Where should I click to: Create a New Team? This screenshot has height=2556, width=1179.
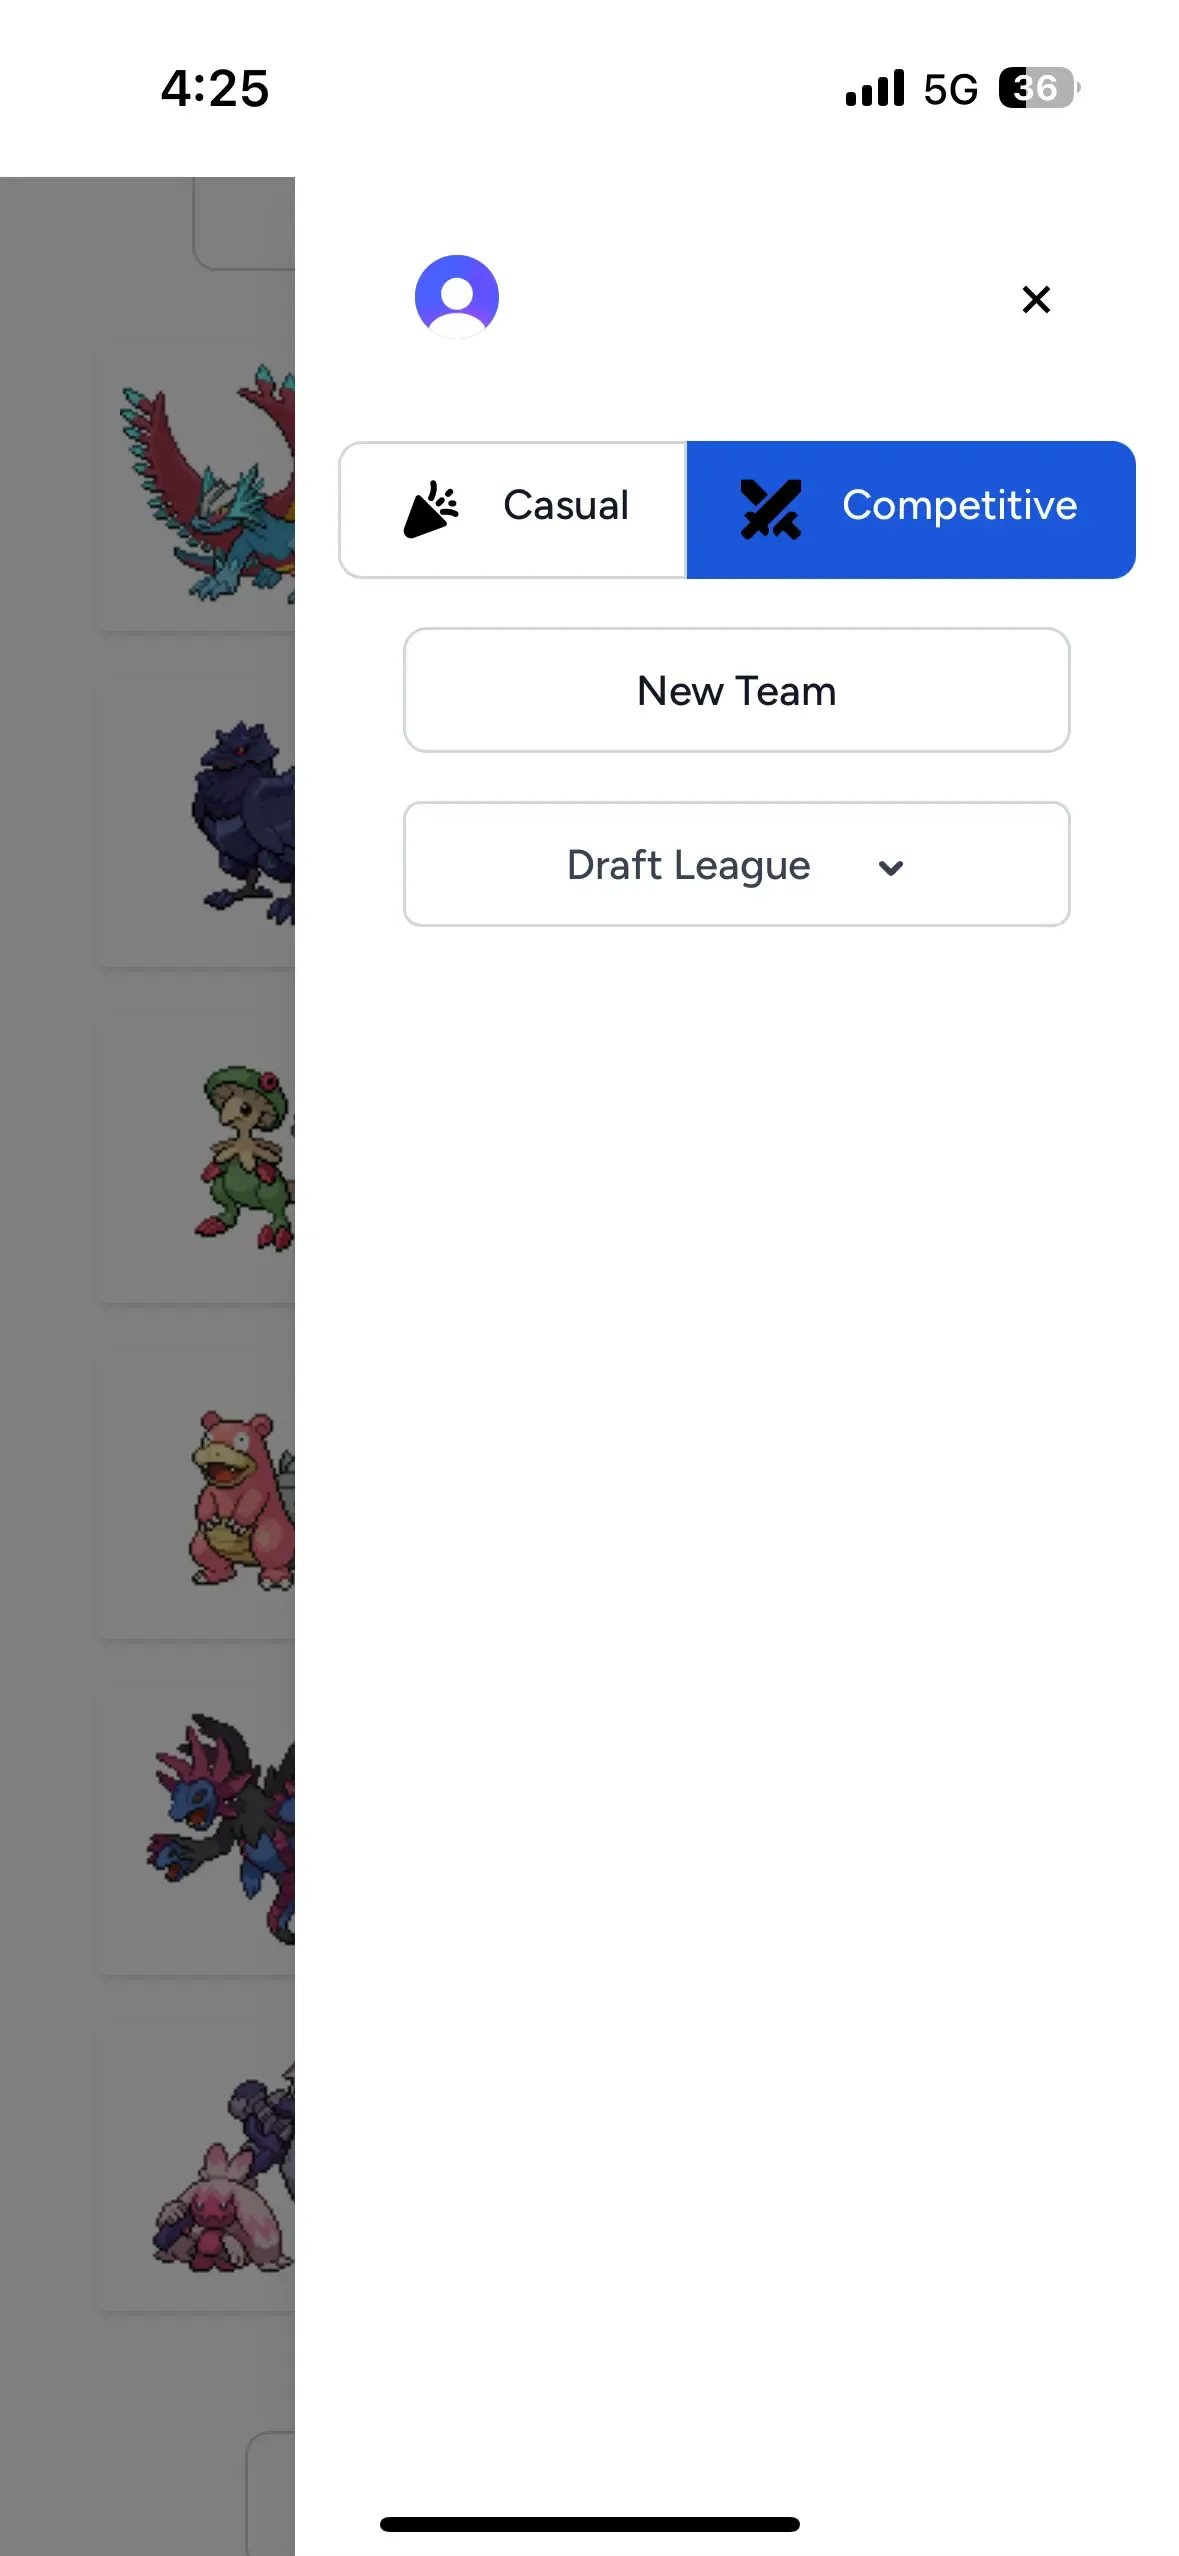point(737,690)
